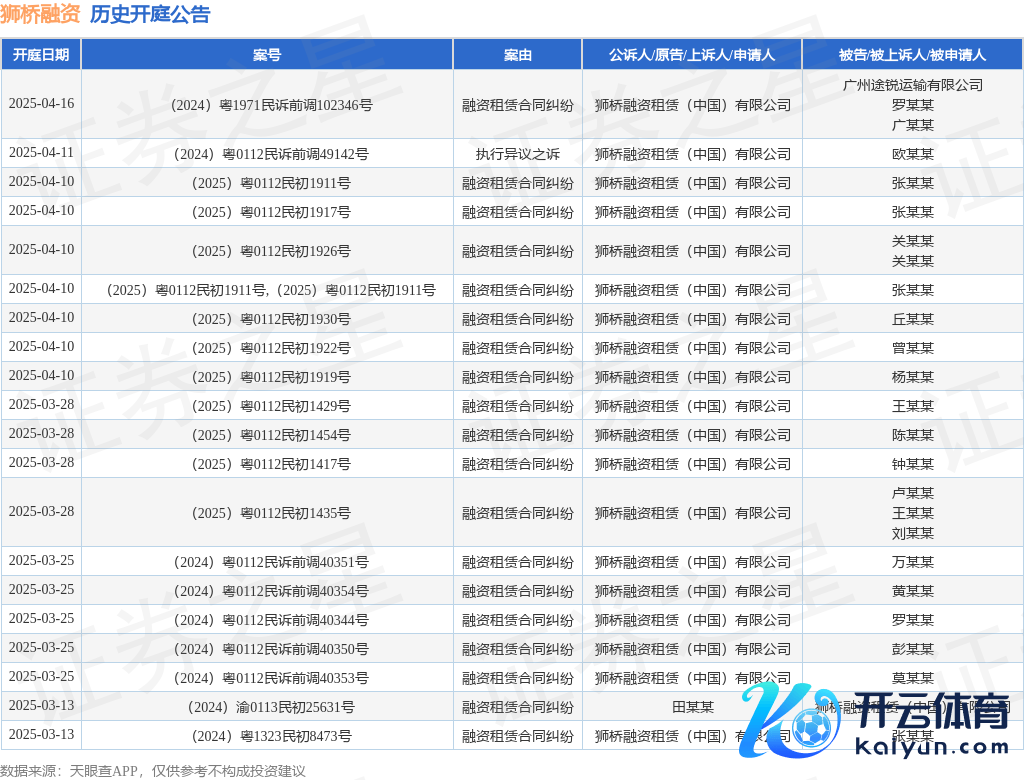Click the plaintiff 田某某 cell
This screenshot has height=780, width=1024.
(692, 707)
